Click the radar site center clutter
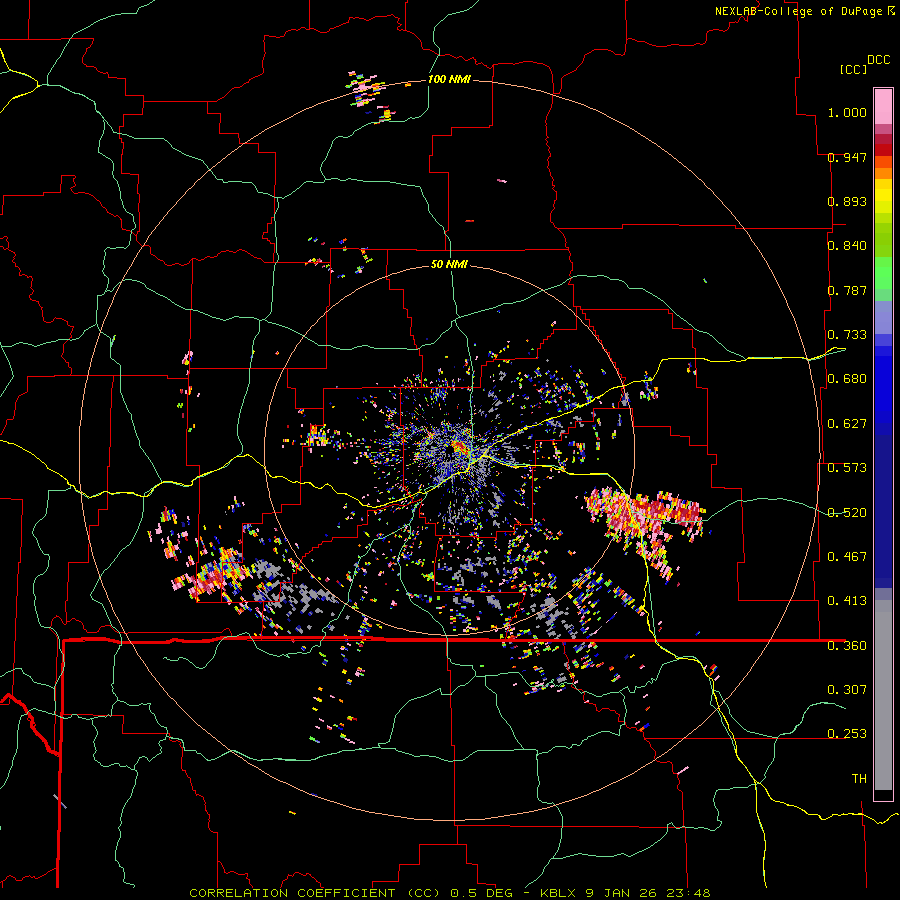 459,447
